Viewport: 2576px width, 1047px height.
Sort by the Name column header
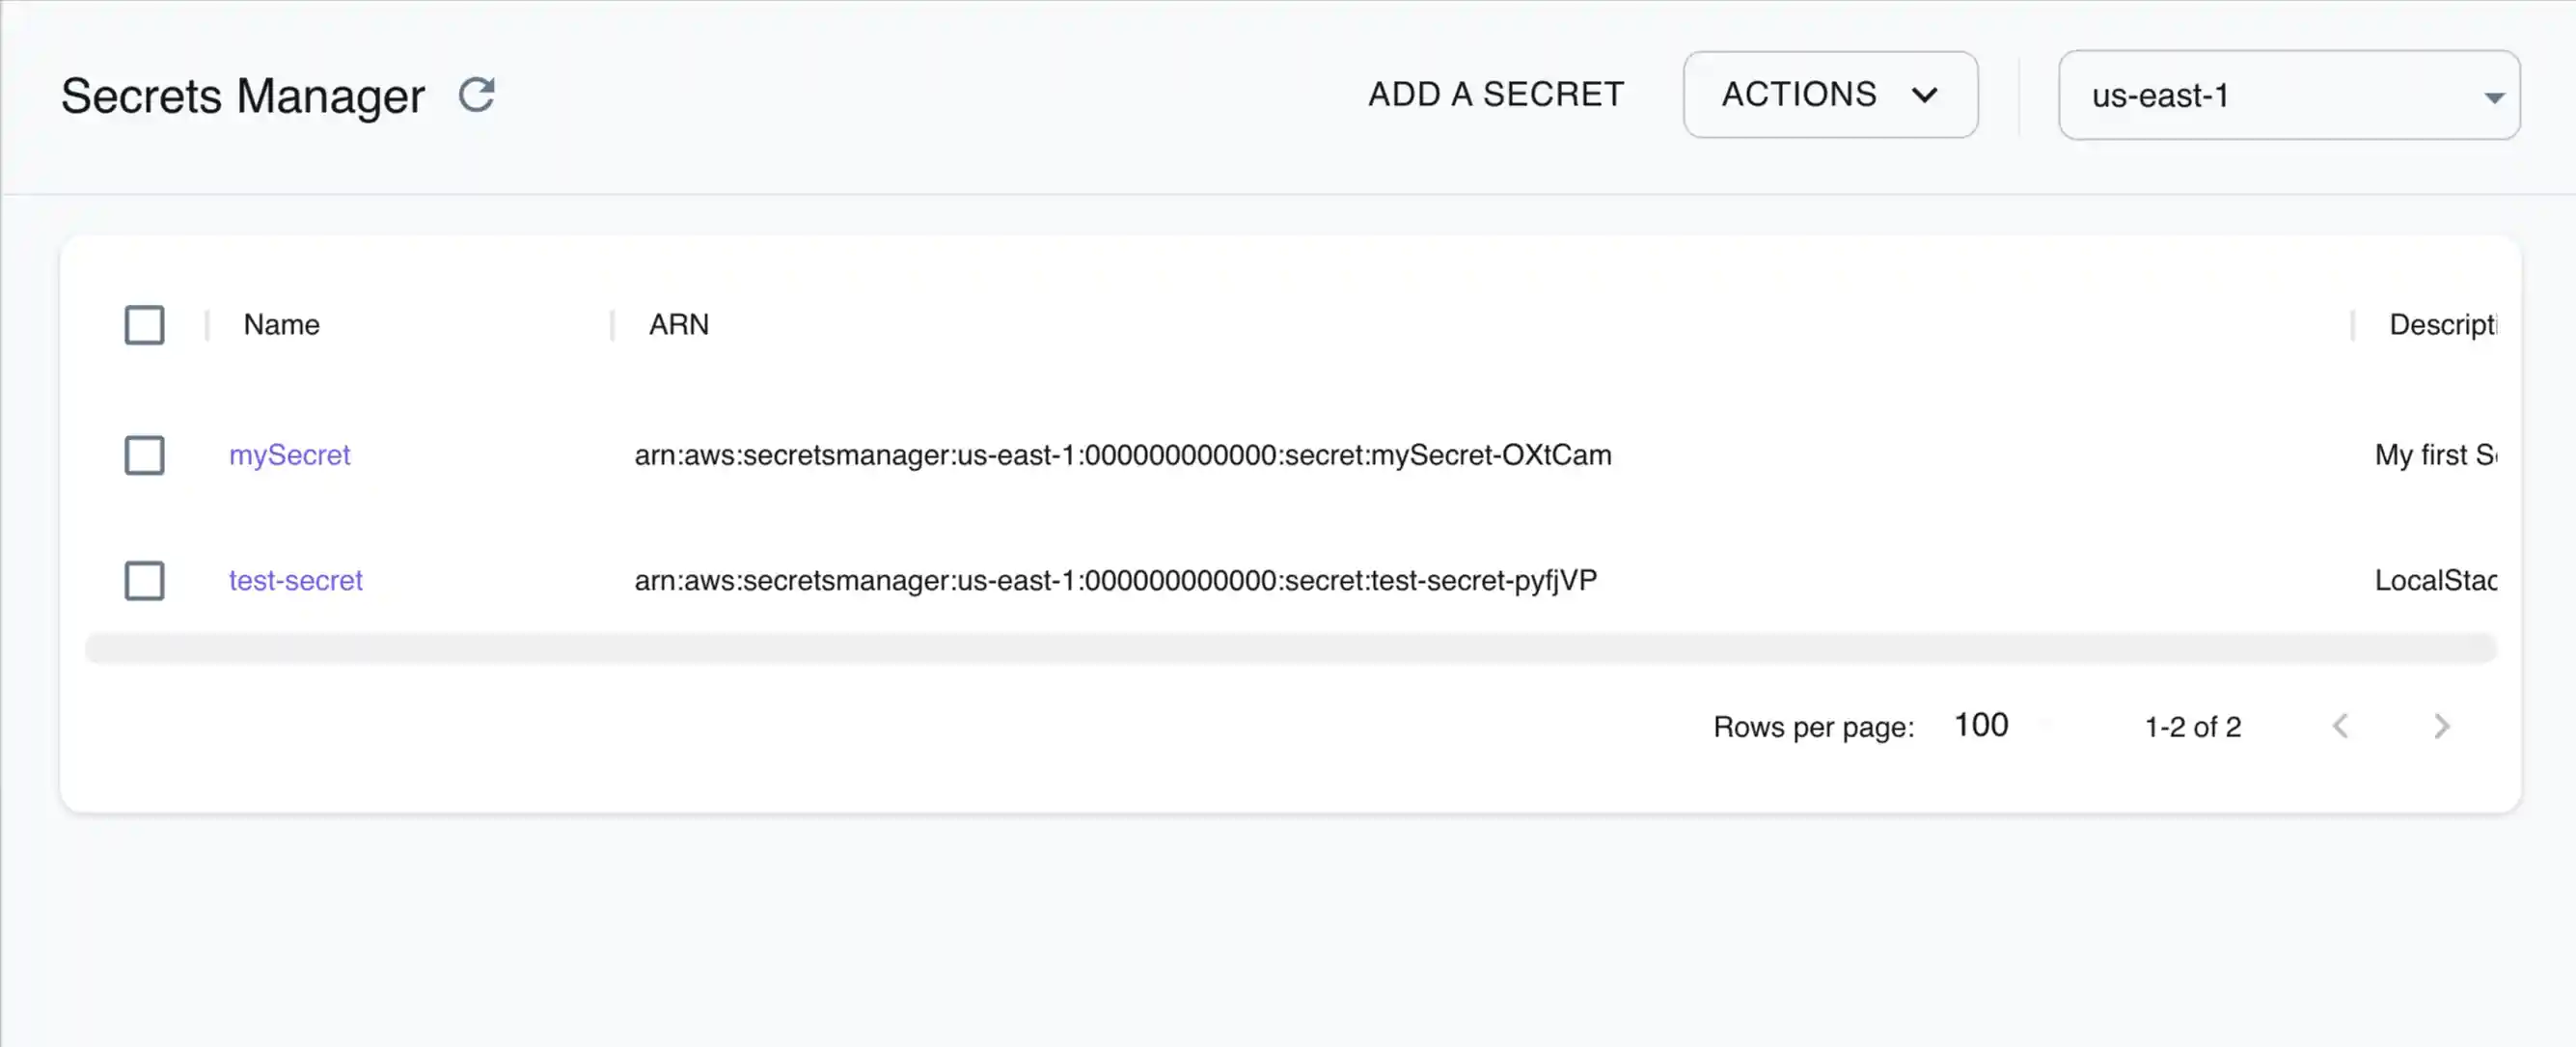tap(281, 324)
